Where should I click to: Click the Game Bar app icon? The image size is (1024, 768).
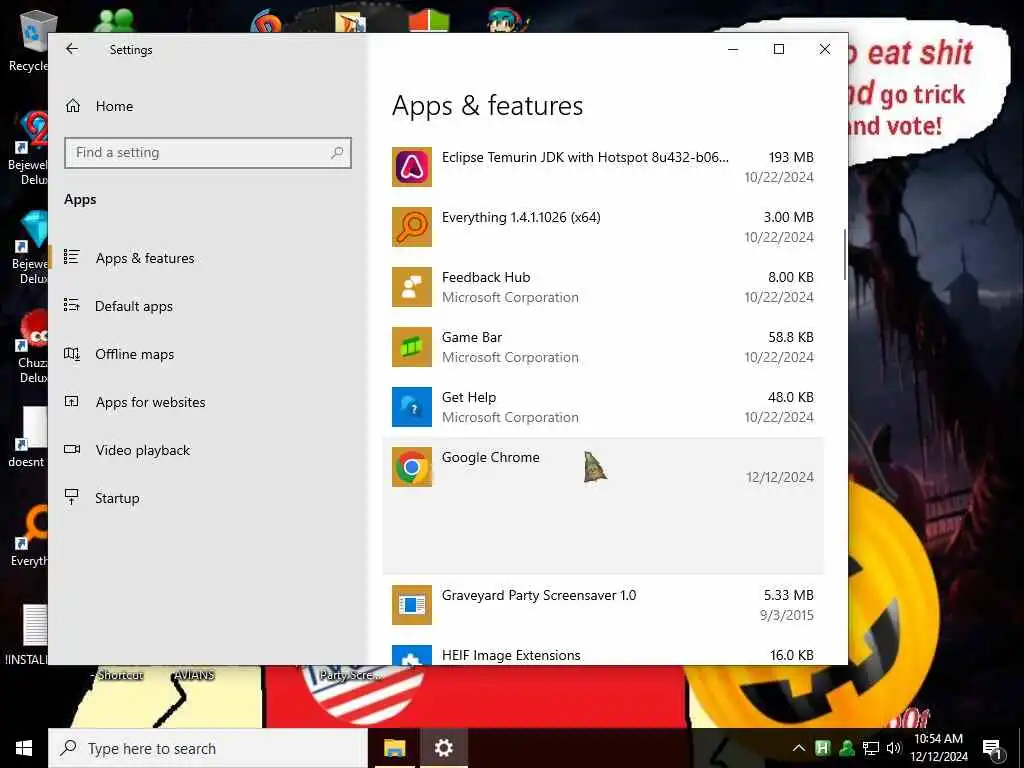(411, 347)
